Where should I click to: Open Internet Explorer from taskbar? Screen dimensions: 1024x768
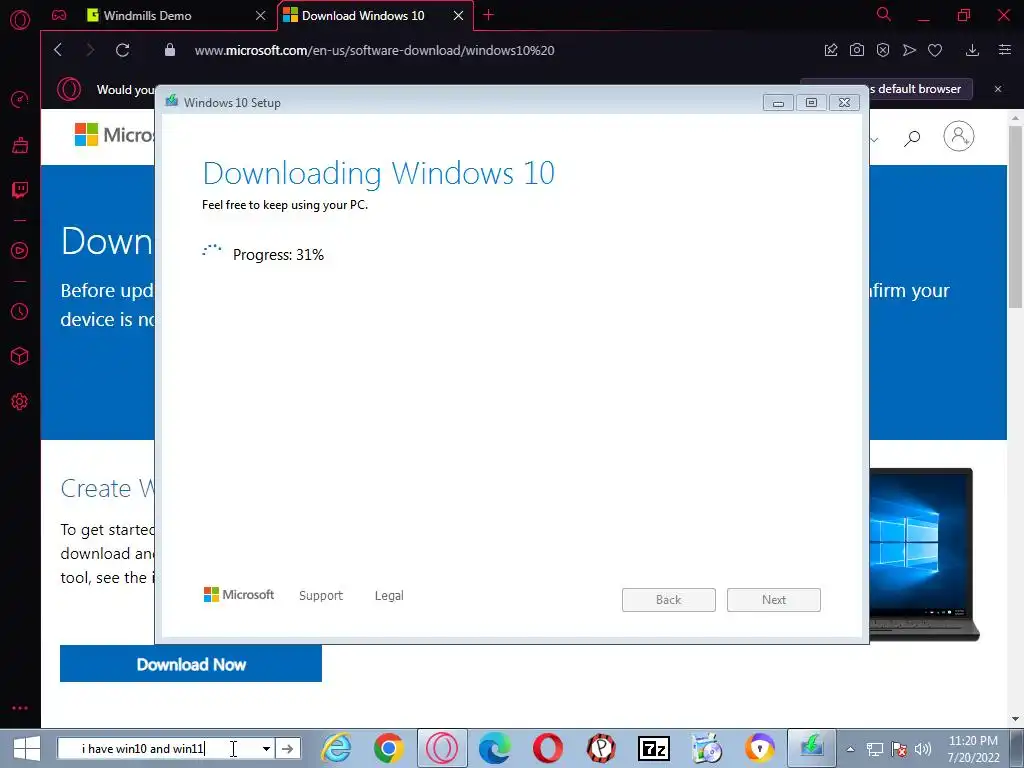tap(336, 748)
